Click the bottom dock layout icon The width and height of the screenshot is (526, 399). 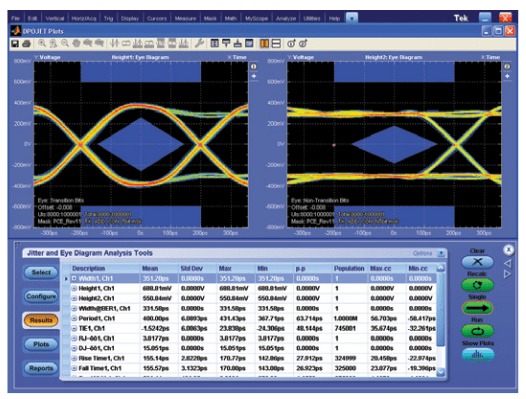point(238,43)
